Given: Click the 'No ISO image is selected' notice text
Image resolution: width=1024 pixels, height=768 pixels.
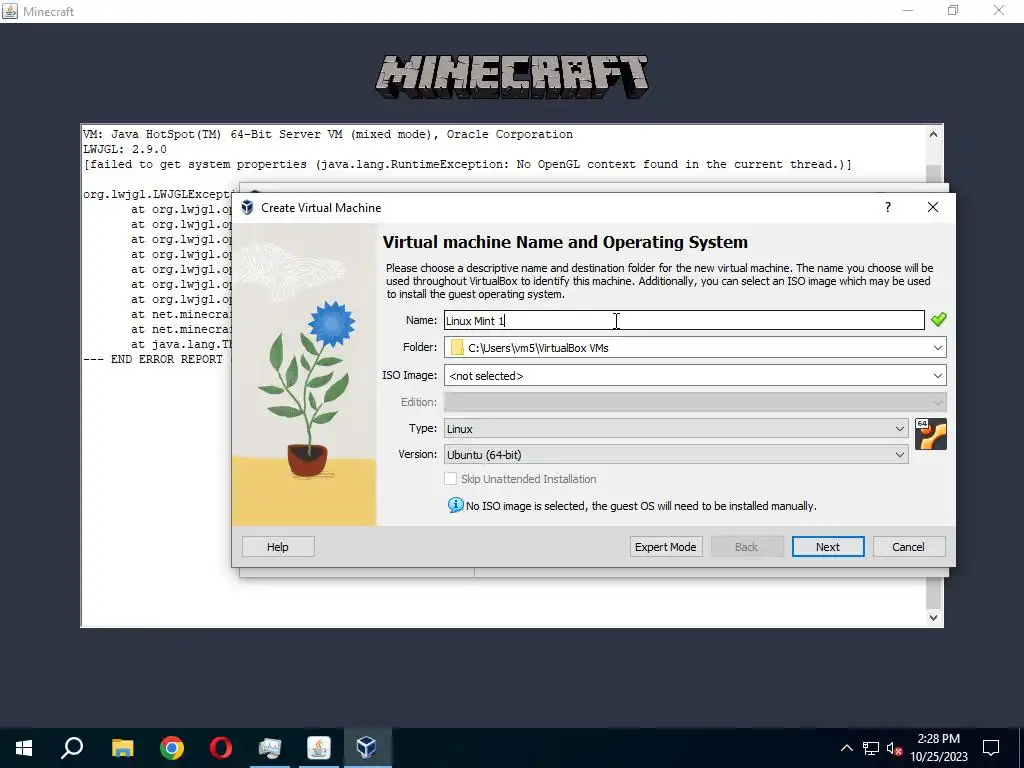Looking at the screenshot, I should pos(641,506).
